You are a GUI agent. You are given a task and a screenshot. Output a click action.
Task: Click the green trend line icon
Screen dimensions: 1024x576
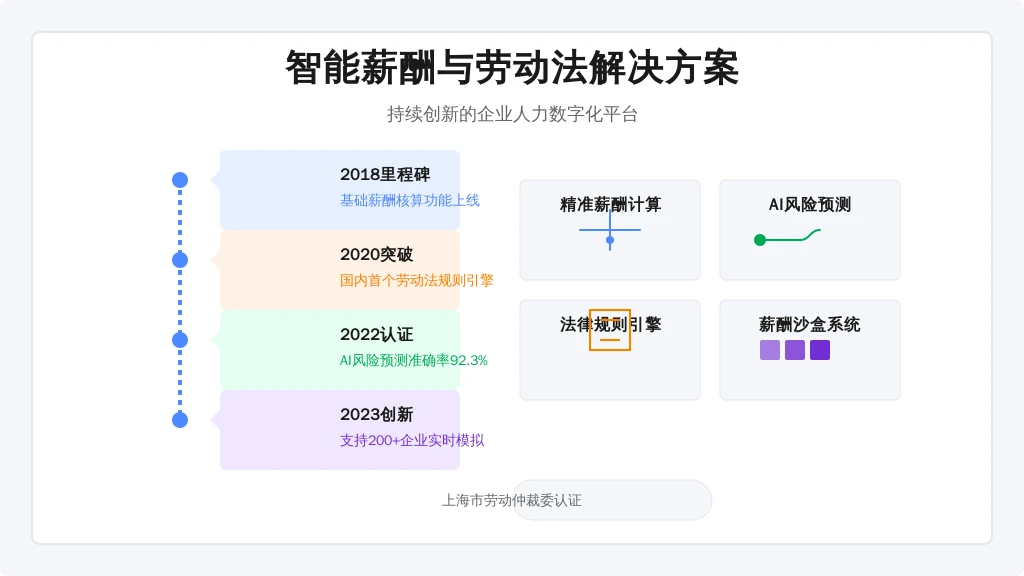click(788, 237)
